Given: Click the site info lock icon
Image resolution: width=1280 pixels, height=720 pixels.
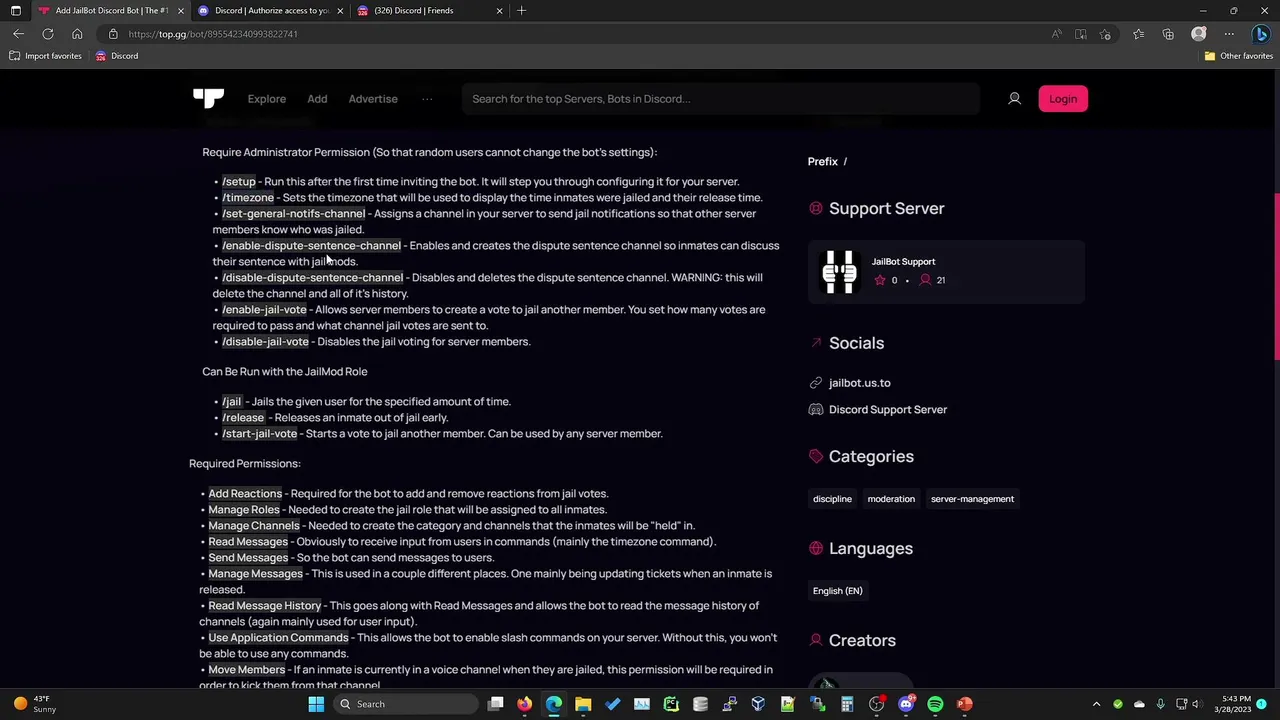Looking at the screenshot, I should (x=114, y=34).
